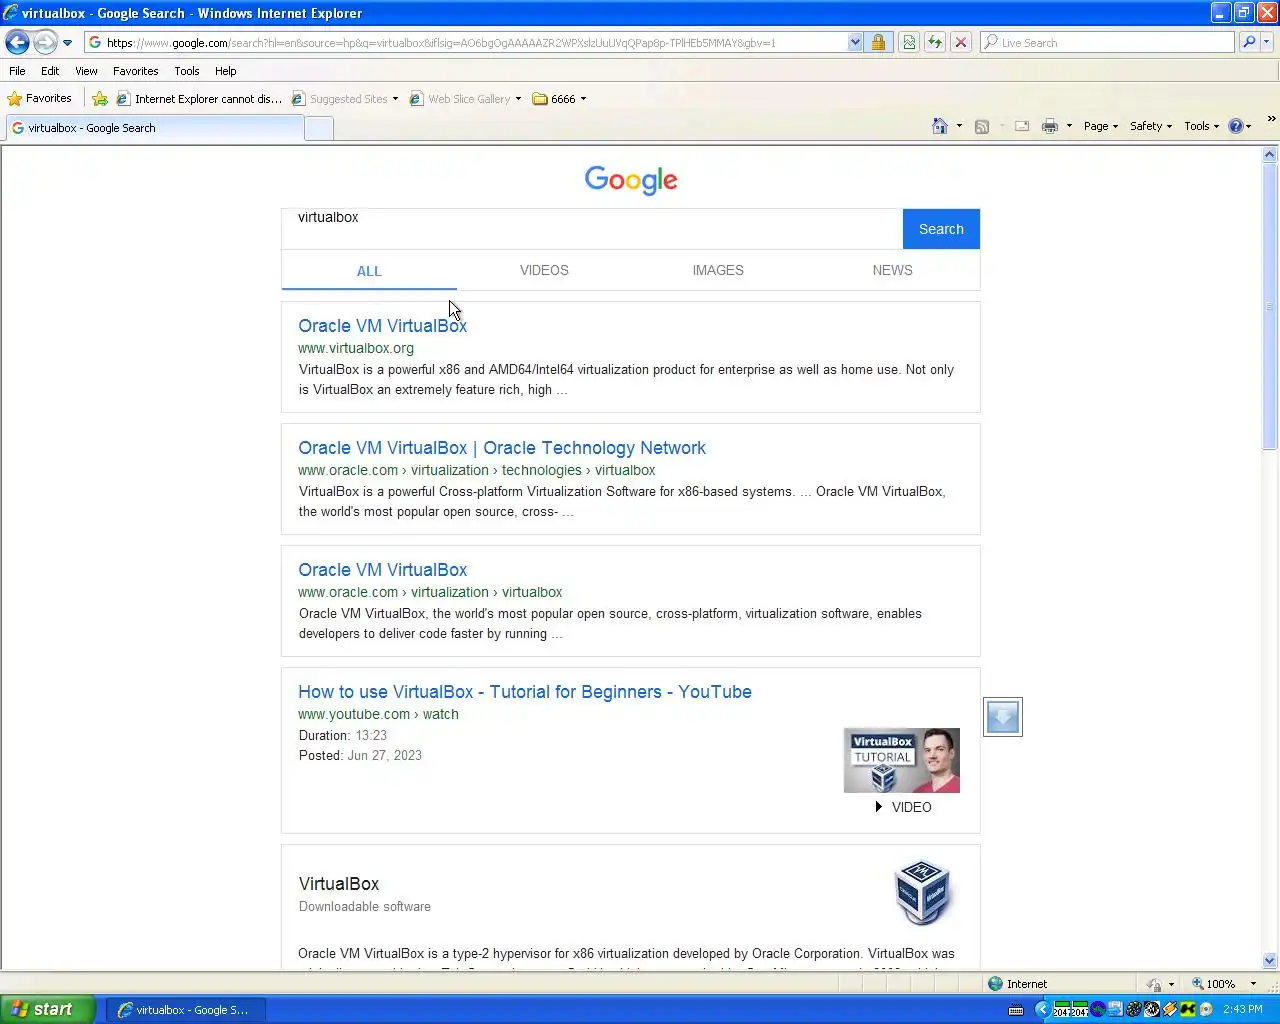Screen dimensions: 1280x1024
Task: Go back with the browser Back arrow
Action: coord(17,42)
